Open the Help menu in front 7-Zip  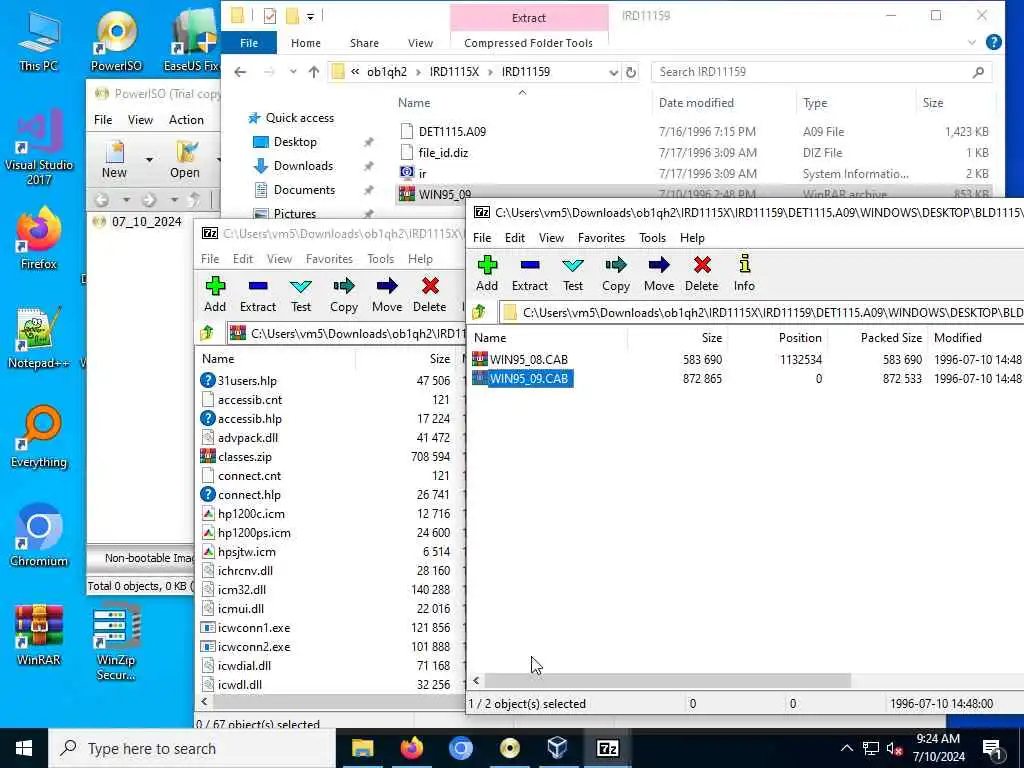[x=692, y=238]
